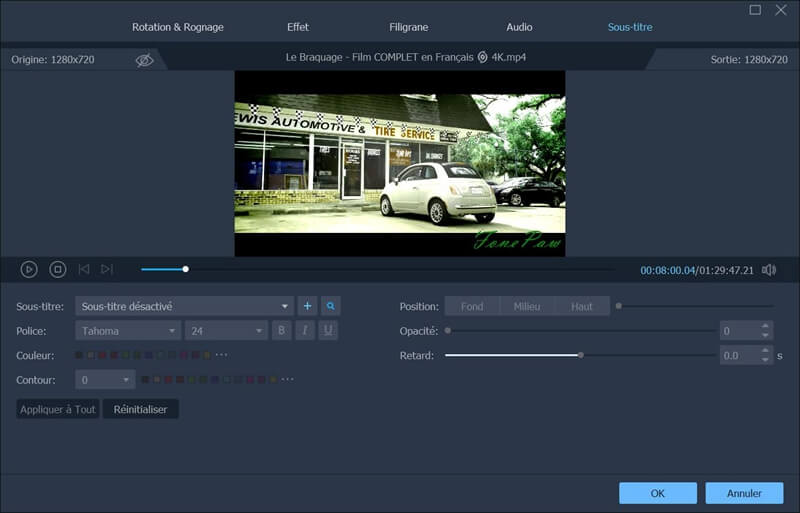This screenshot has height=513, width=800.
Task: Set subtitle position to Fond
Action: click(472, 306)
